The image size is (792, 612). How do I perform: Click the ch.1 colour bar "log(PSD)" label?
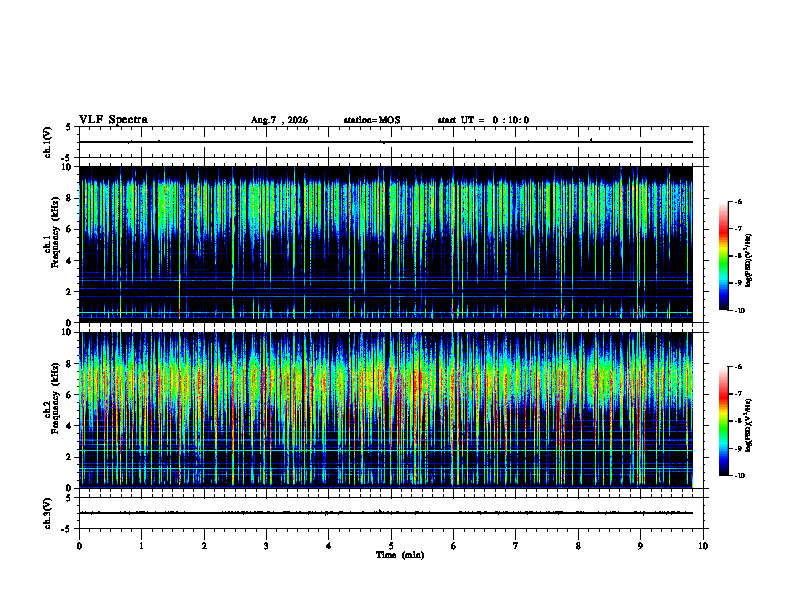(x=748, y=261)
